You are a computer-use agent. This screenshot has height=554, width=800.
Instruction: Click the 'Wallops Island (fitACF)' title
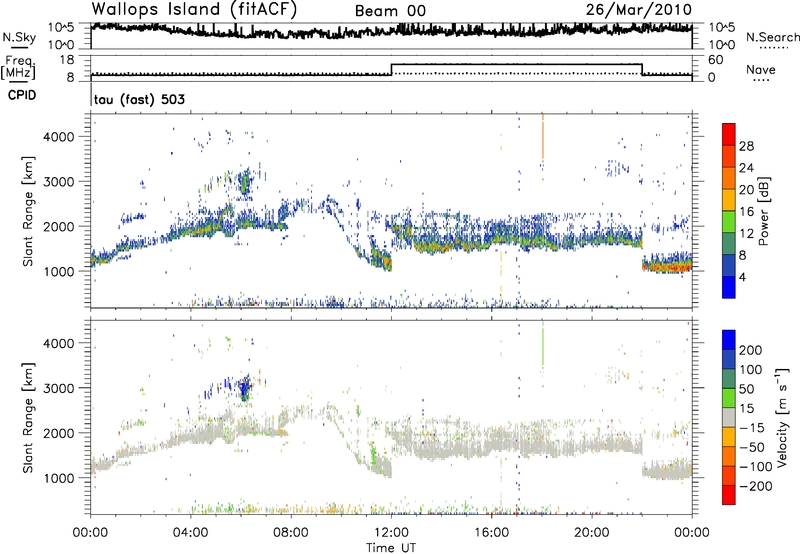coord(194,10)
